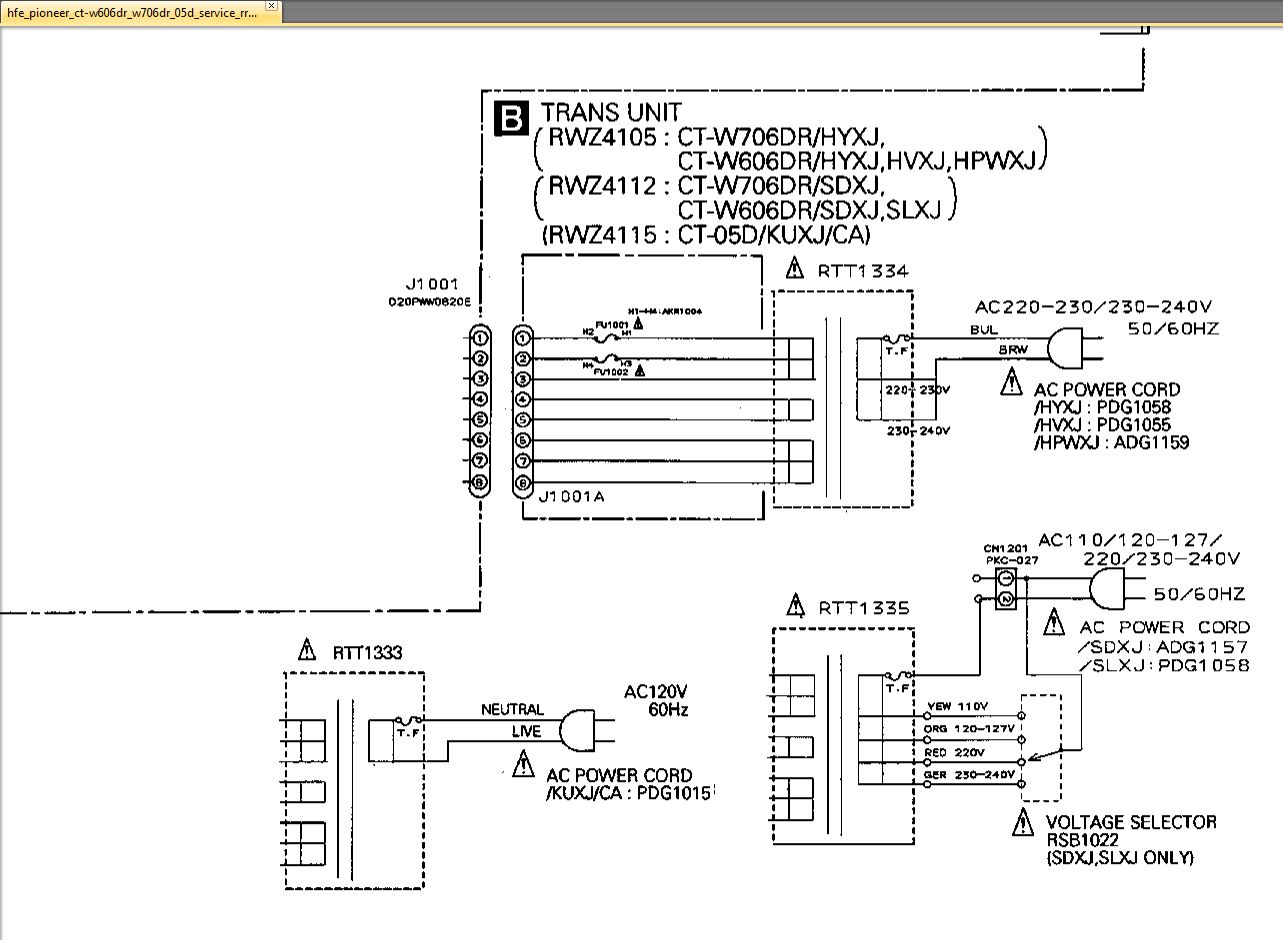Click the 'RSB1022' part number

coord(1083,841)
